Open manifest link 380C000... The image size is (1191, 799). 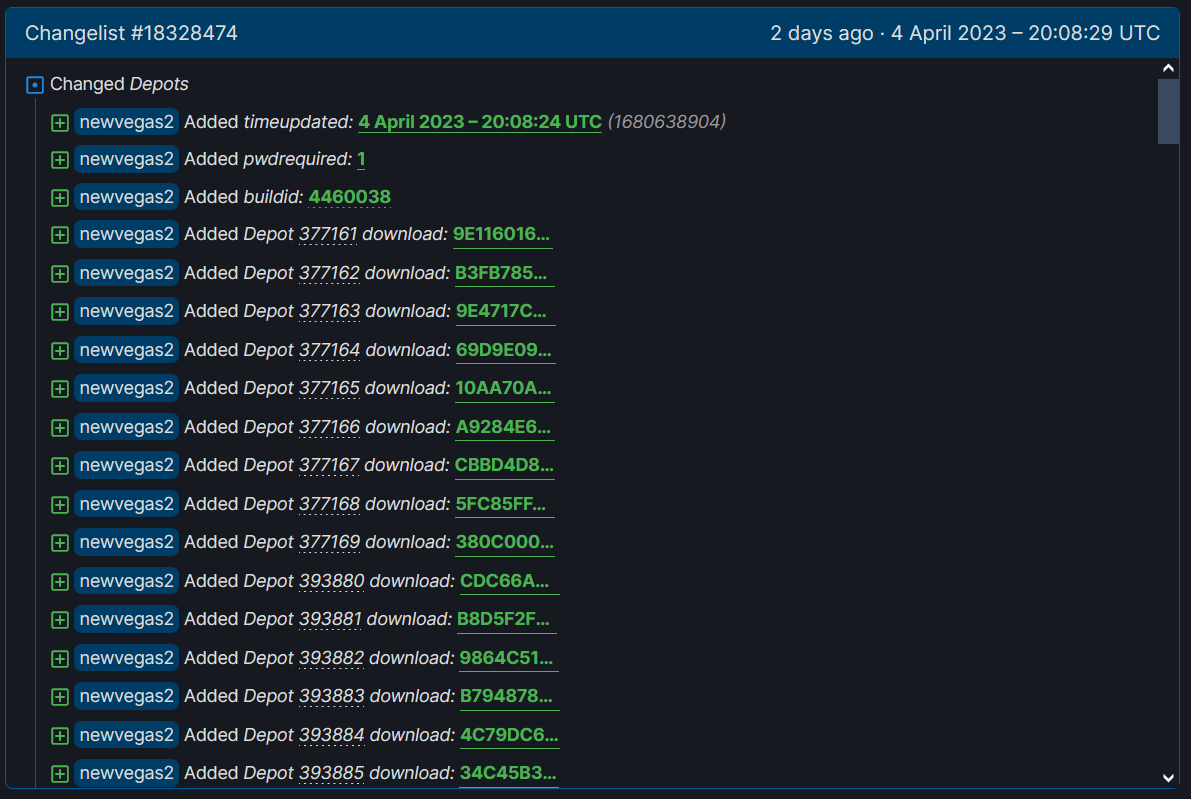505,542
